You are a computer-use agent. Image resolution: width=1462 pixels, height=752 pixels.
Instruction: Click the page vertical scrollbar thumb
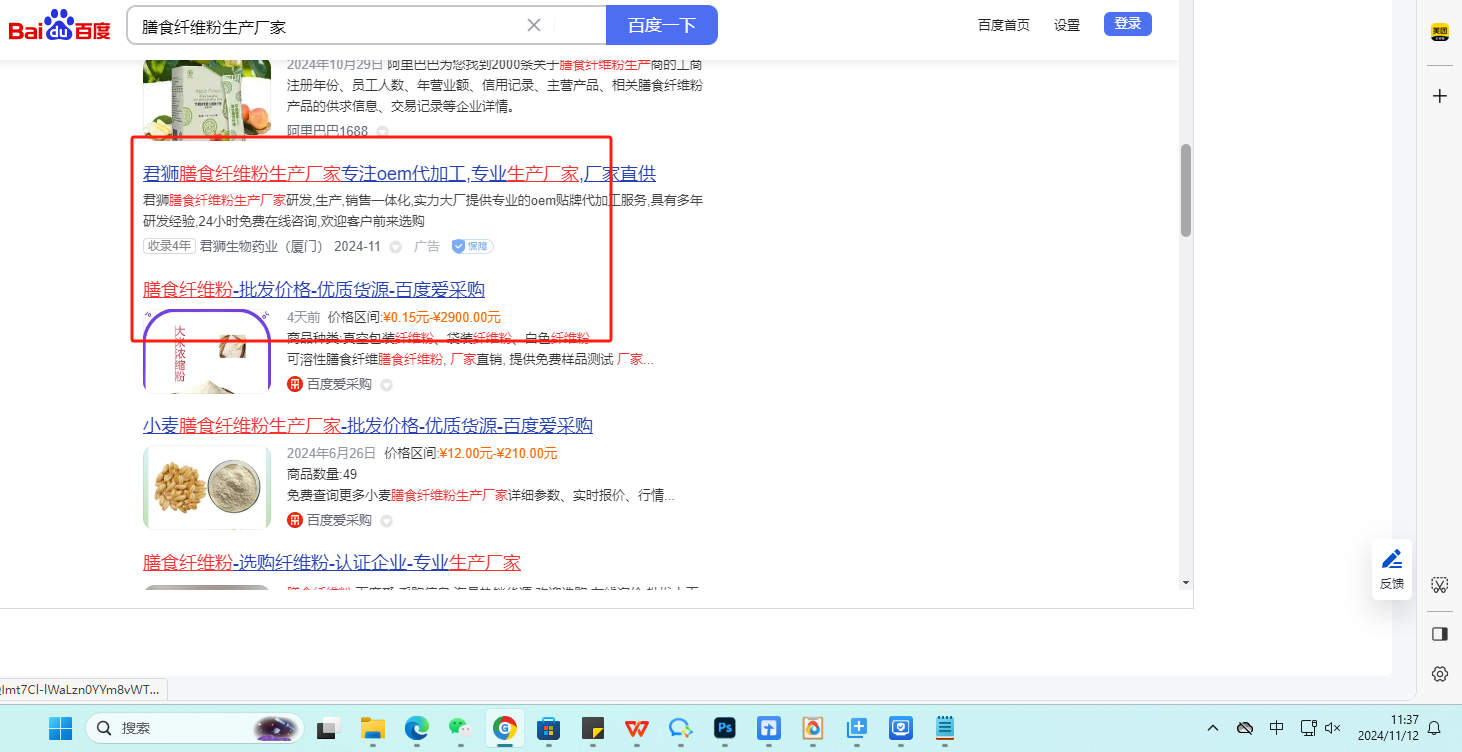coord(1186,190)
